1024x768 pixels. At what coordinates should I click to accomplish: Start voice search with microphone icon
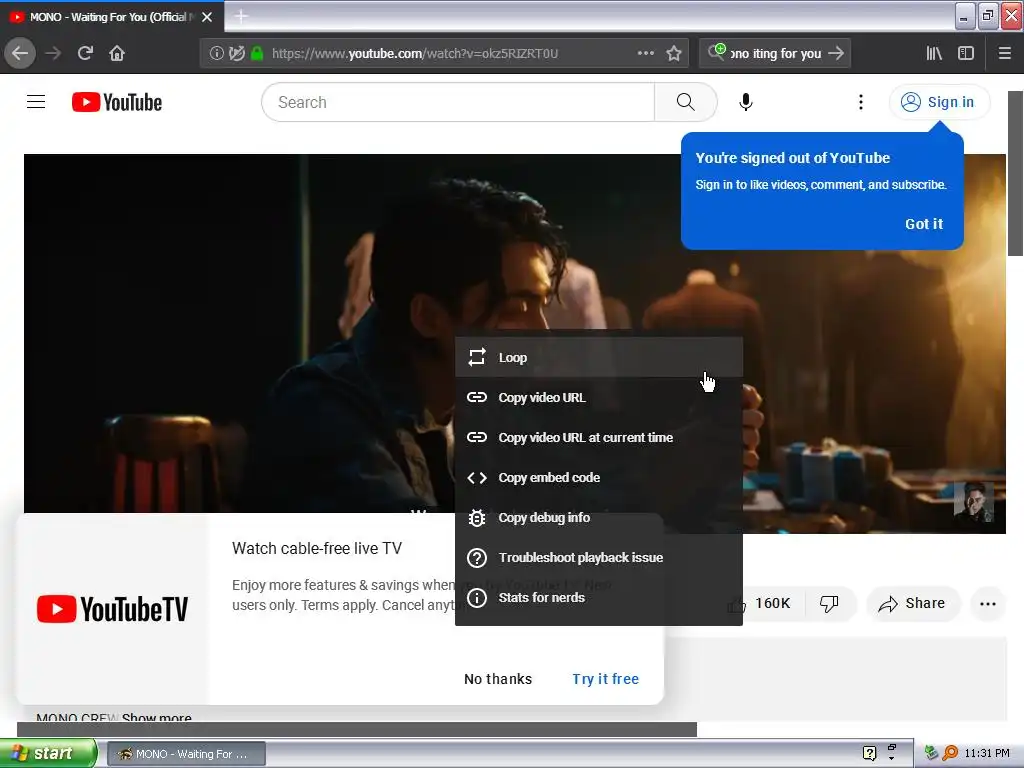(746, 102)
